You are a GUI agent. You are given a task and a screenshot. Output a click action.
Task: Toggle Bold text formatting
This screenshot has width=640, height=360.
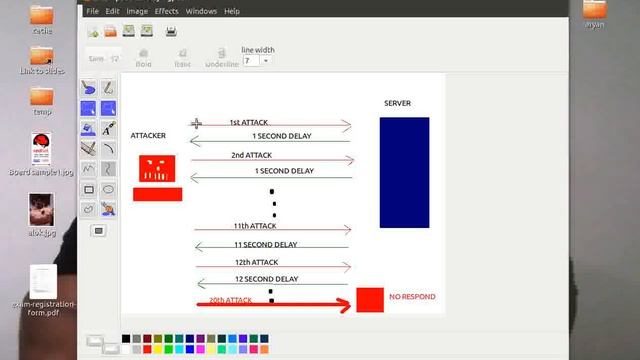click(143, 58)
